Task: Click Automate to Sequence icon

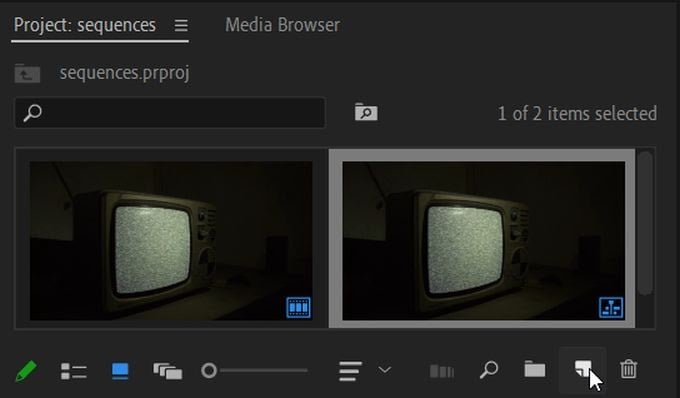Action: (442, 372)
